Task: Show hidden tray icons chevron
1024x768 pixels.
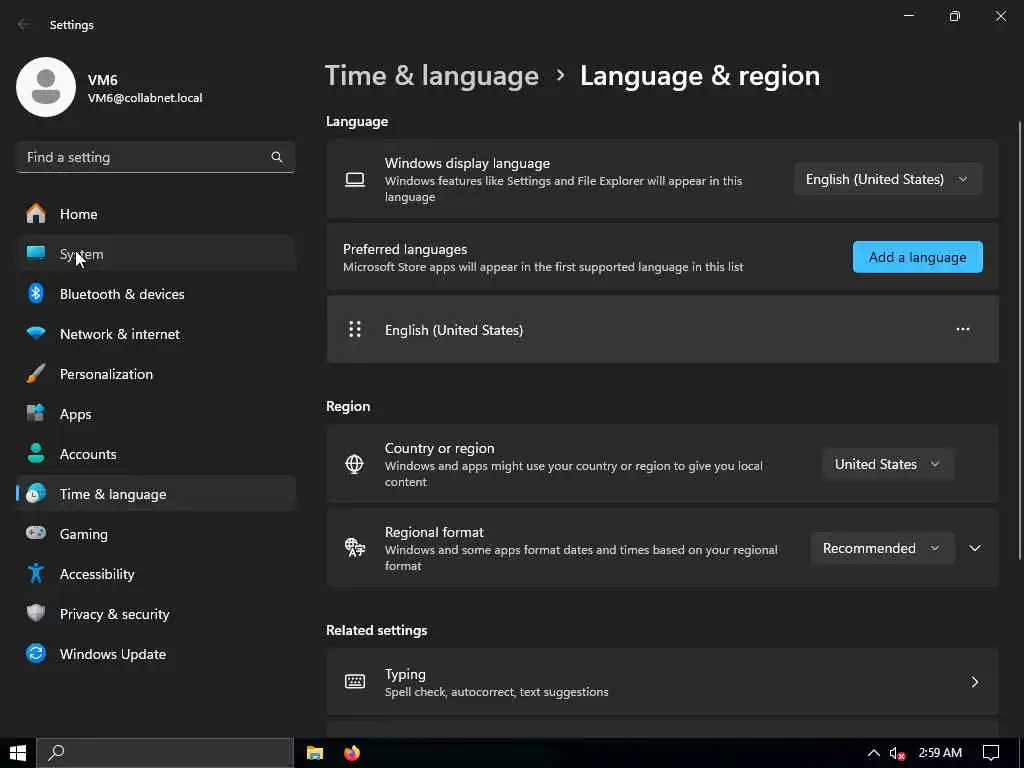Action: [x=873, y=753]
